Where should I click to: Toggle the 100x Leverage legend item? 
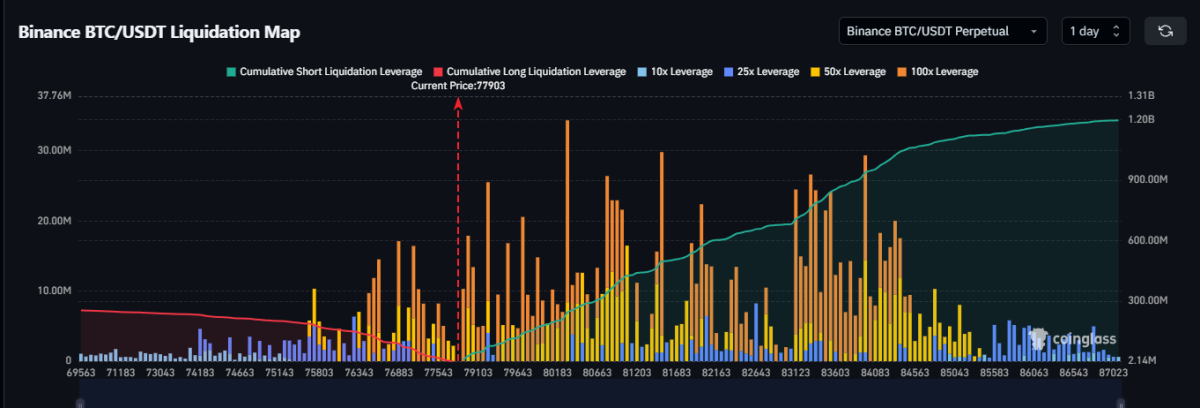pyautogui.click(x=937, y=72)
